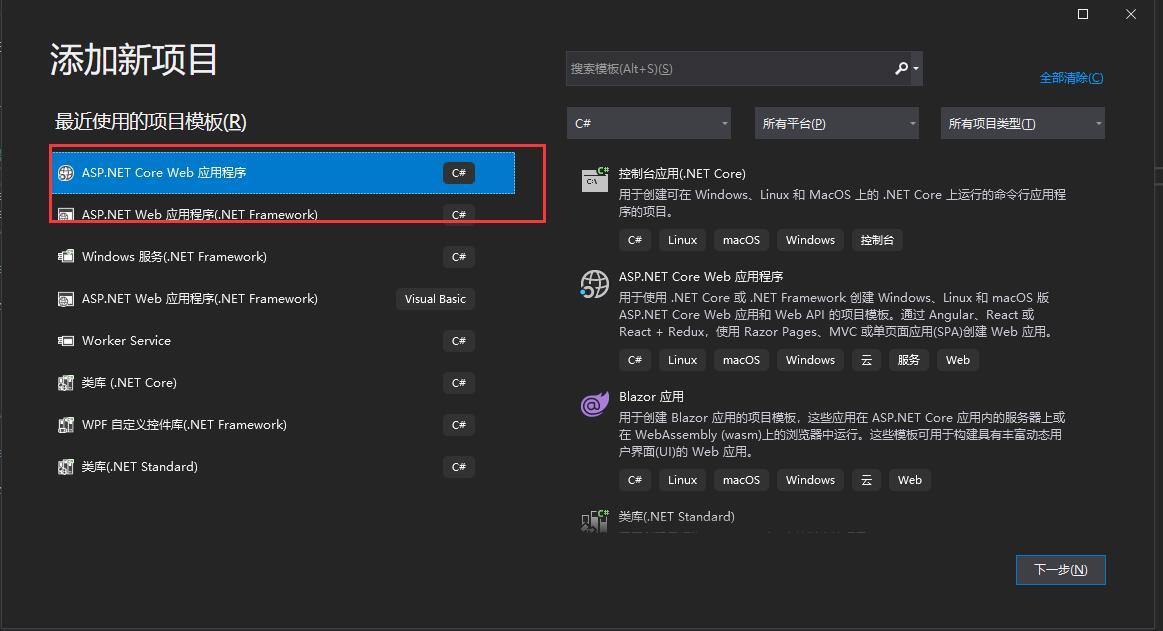Screen dimensions: 1163x631
Task: Click the 控制台 tag under the console app
Action: 877,240
